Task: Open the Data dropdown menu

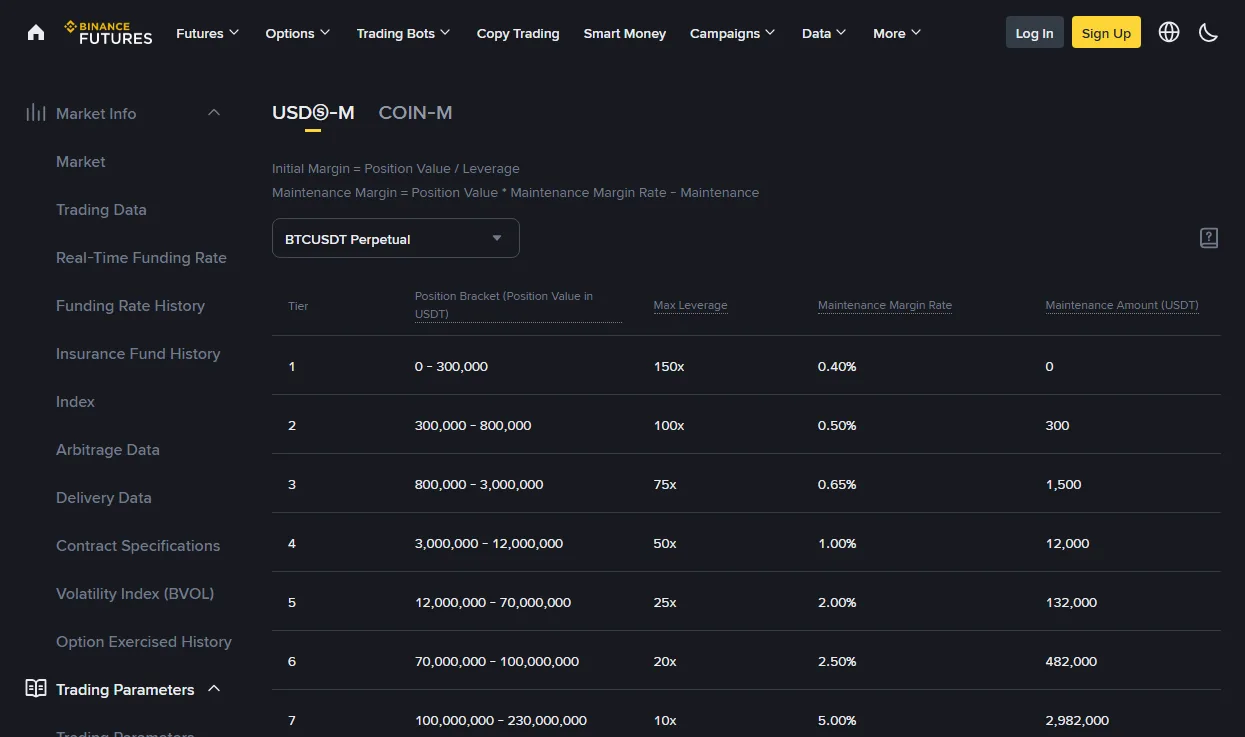Action: (824, 33)
